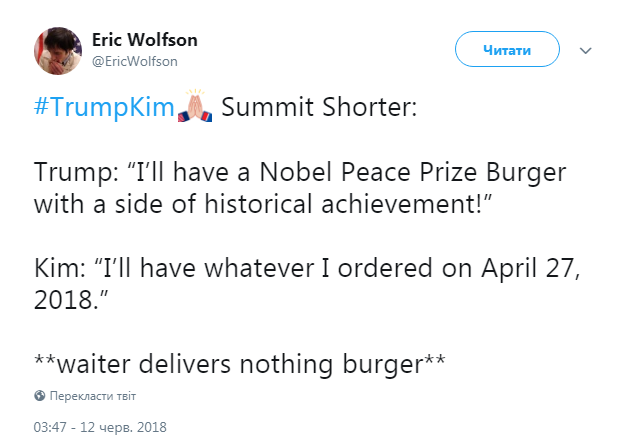The image size is (628, 443).
Task: Click the 'waiter delivers nothing burger' line
Action: tap(240, 364)
